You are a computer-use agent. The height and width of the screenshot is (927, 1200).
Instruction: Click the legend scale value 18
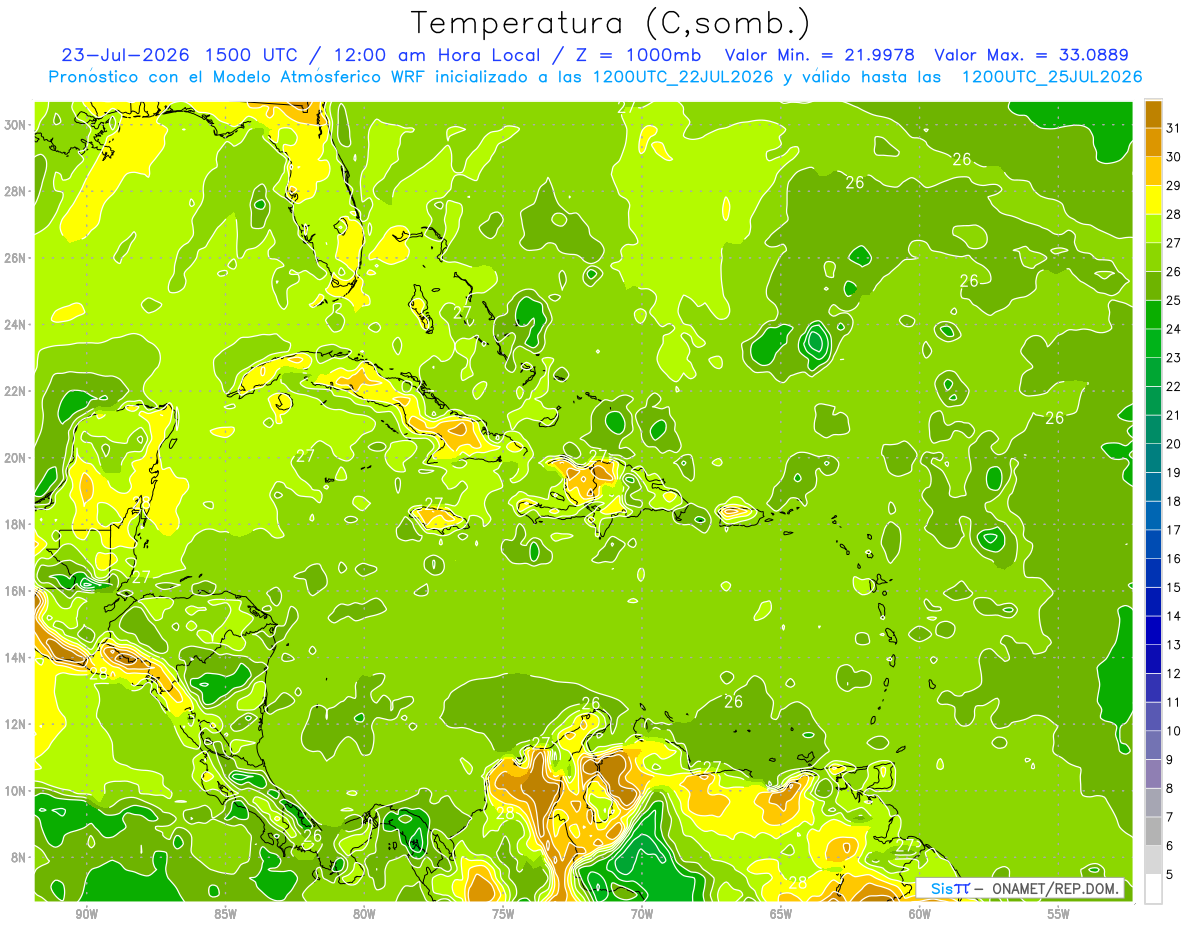coord(1174,501)
